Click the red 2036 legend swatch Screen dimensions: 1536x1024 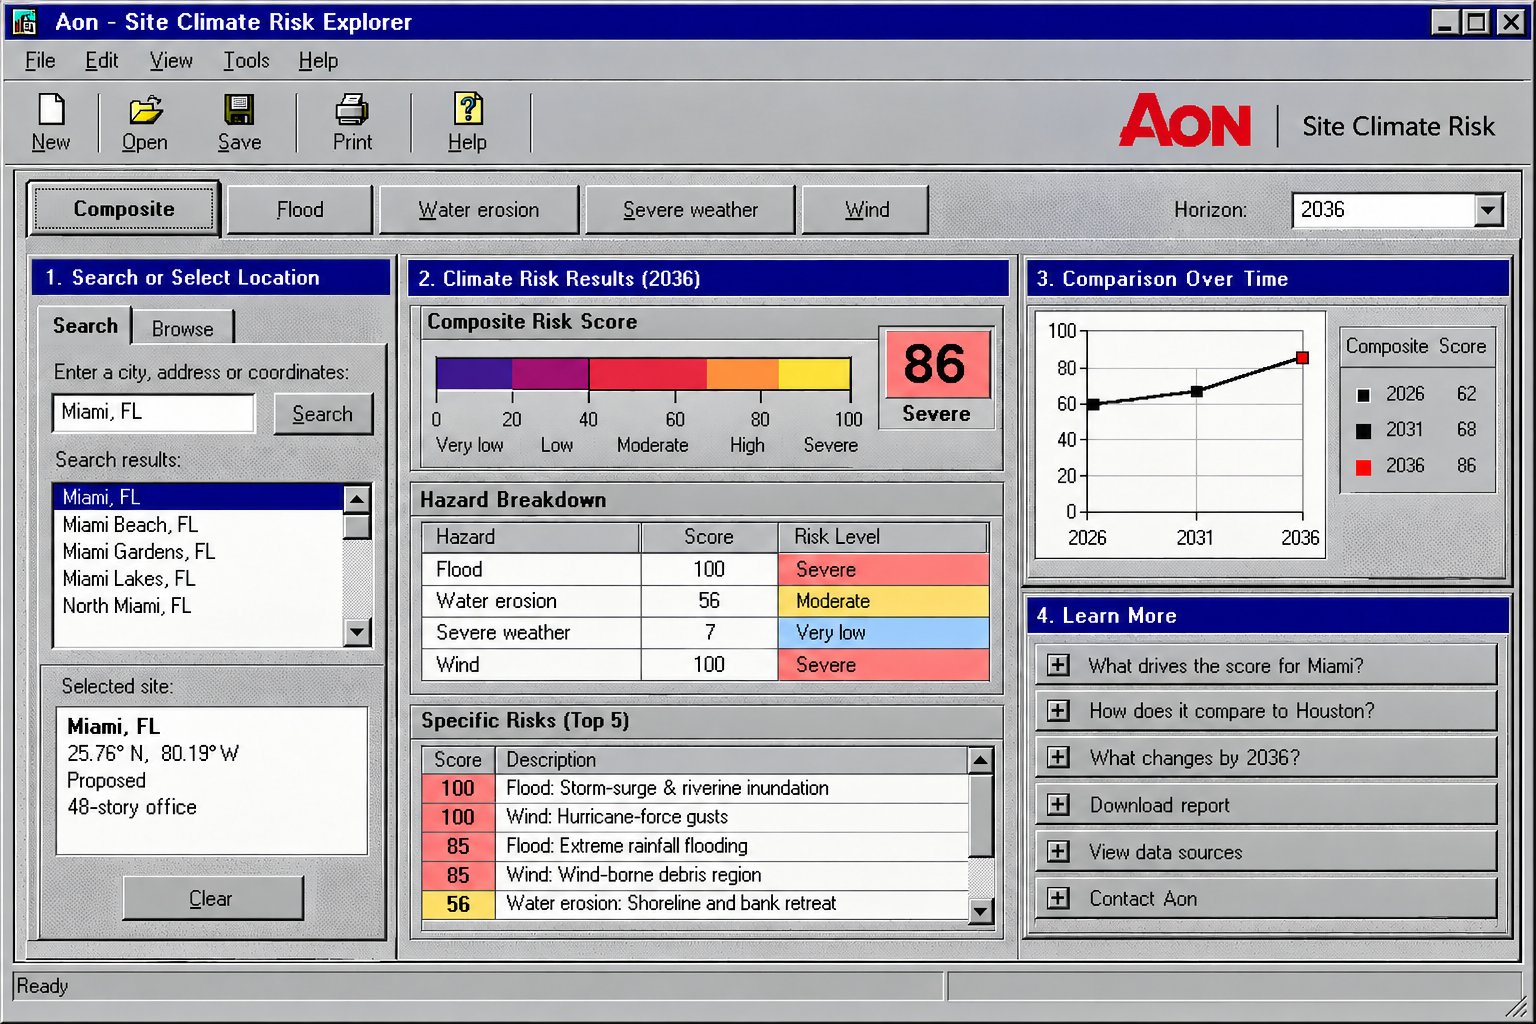point(1363,467)
